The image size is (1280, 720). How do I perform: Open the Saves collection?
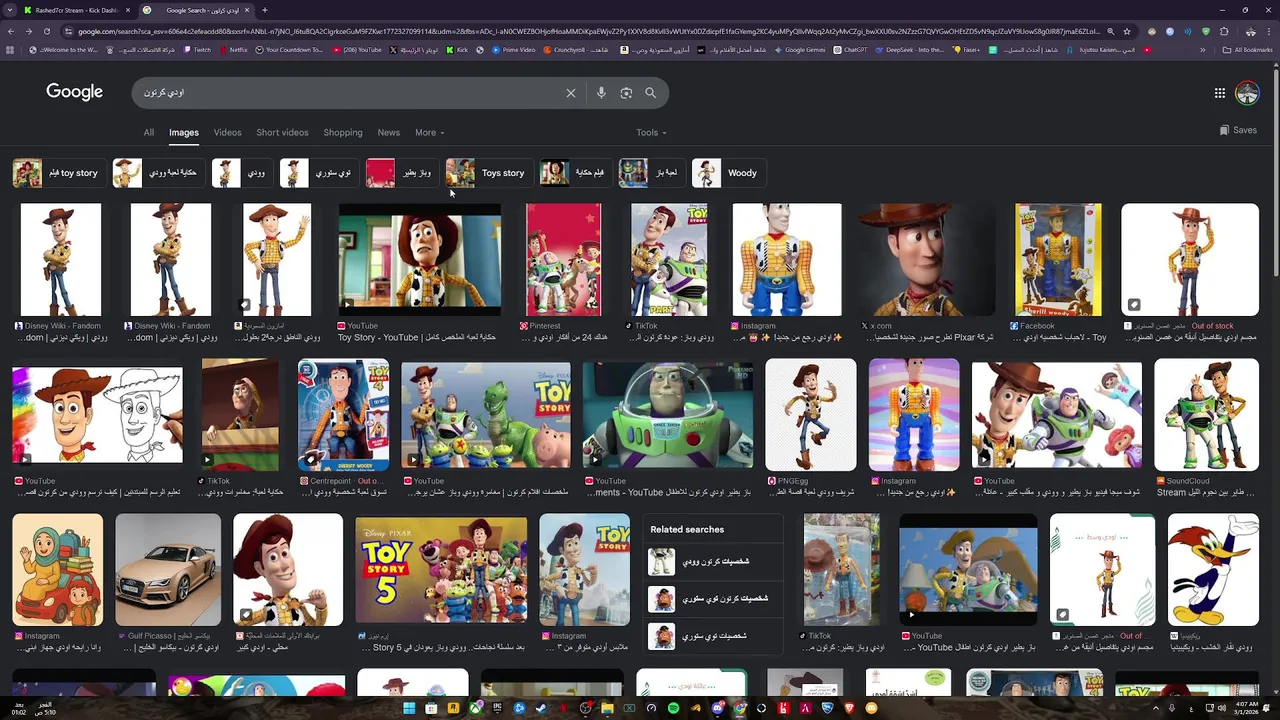coord(1238,130)
